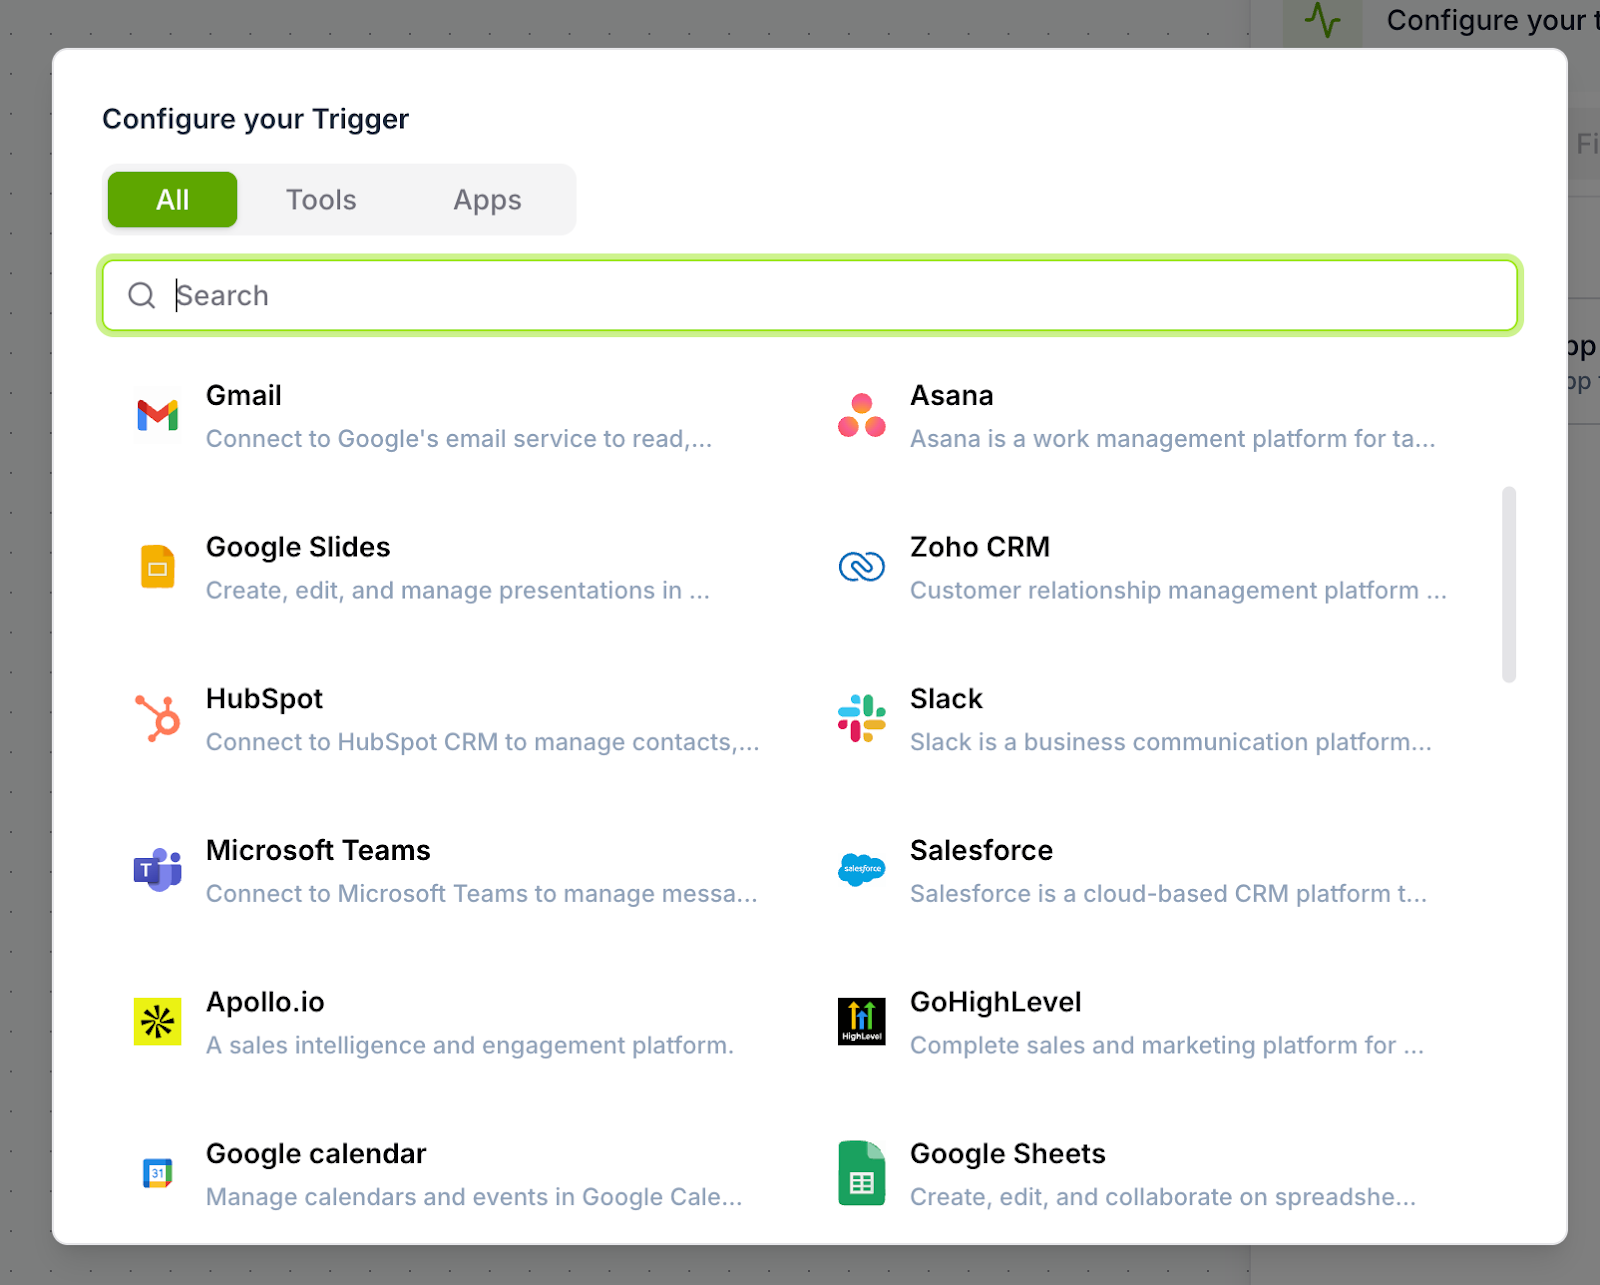Click "Configure your" text in background panel

coord(1486,20)
